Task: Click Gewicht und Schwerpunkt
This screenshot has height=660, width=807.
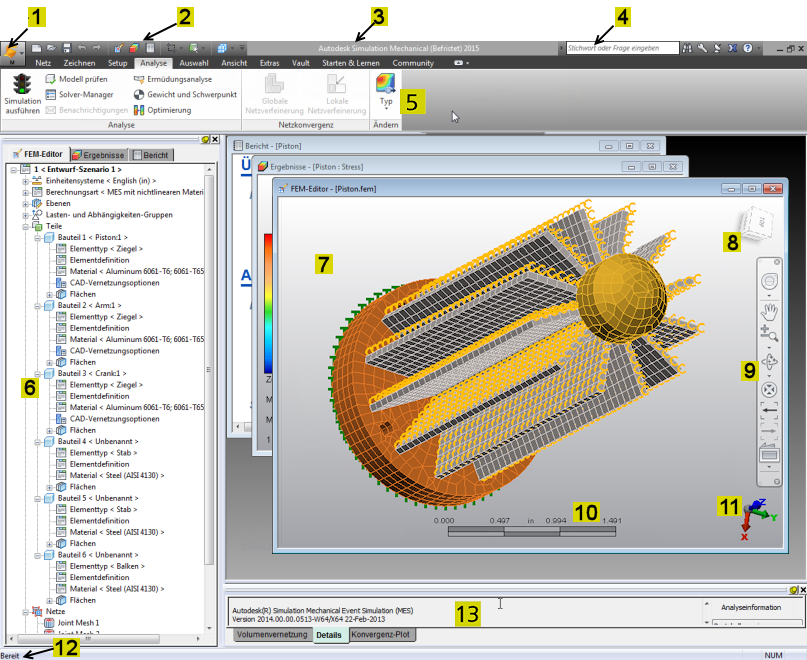Action: [x=185, y=94]
